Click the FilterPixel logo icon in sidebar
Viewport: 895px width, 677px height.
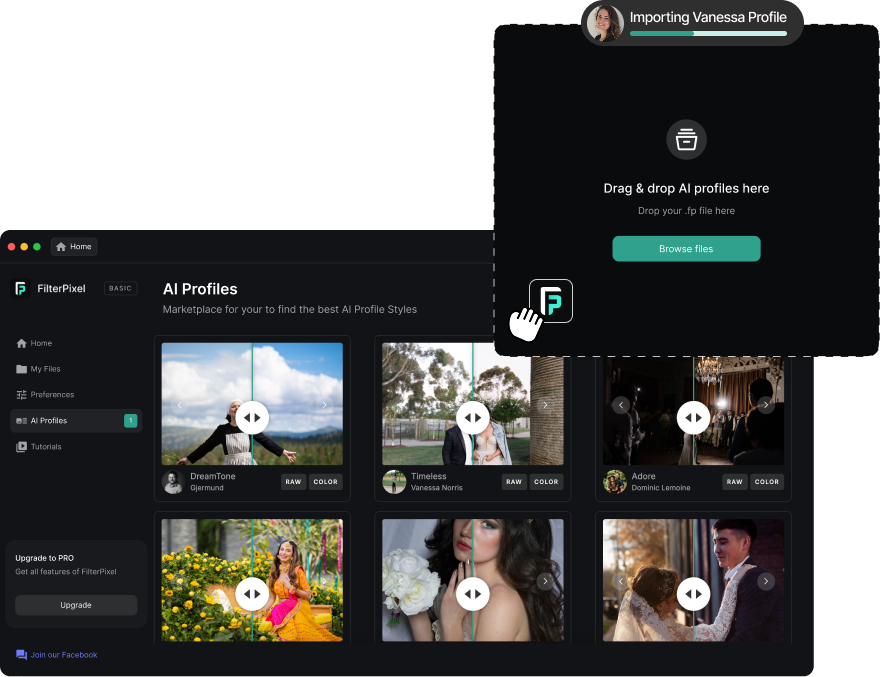pyautogui.click(x=21, y=289)
